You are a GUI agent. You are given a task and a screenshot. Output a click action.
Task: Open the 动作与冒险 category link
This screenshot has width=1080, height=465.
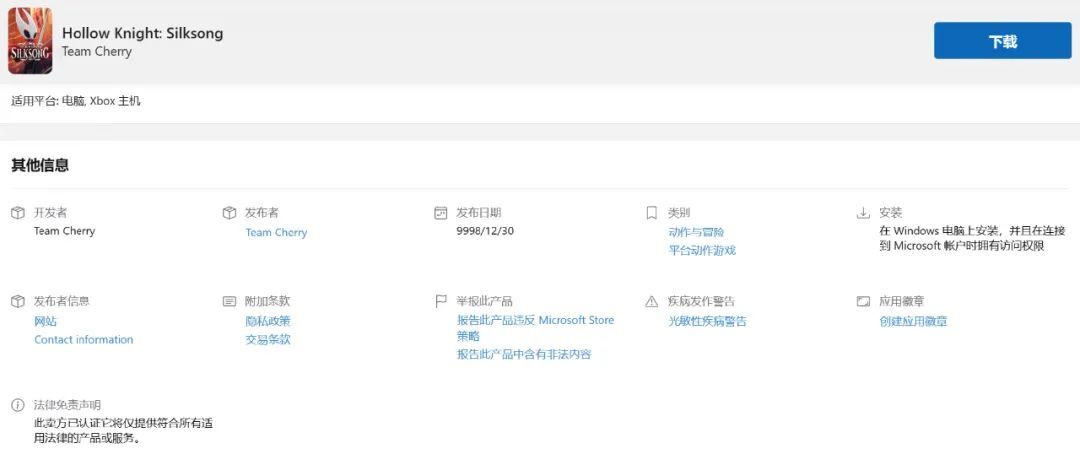pyautogui.click(x=696, y=232)
